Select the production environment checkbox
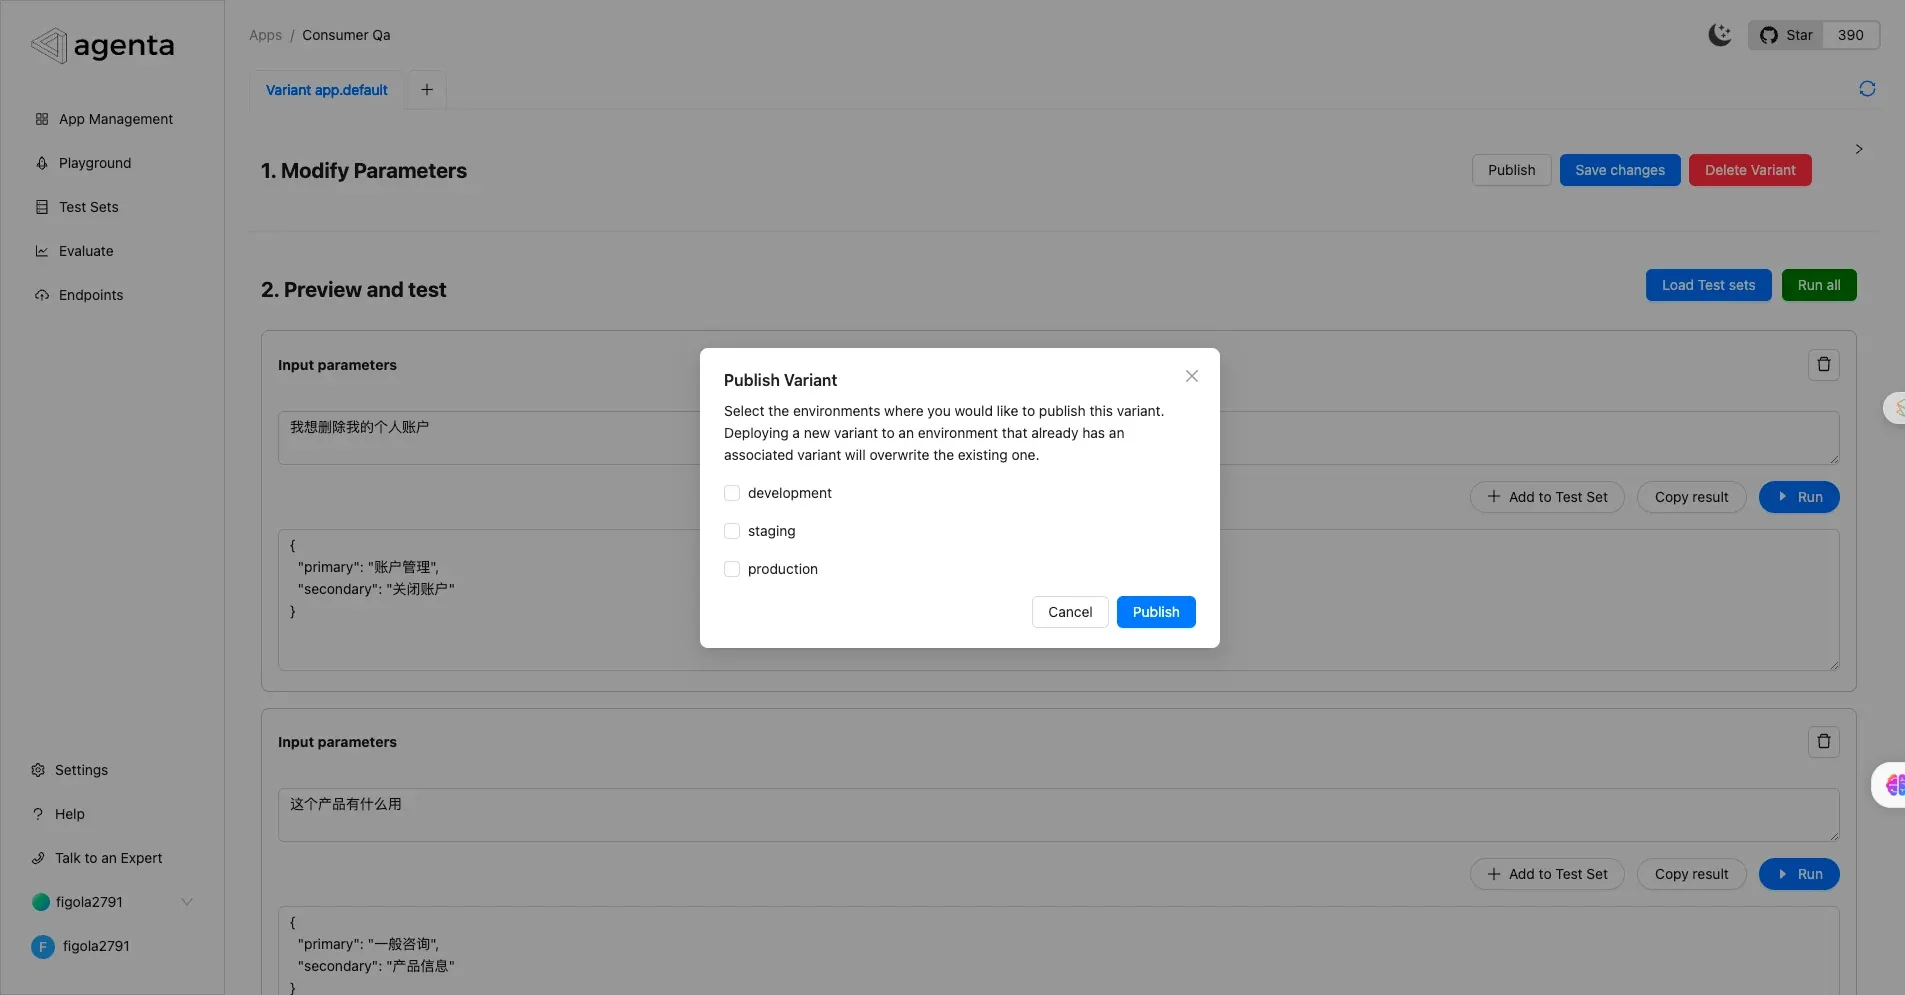 click(x=732, y=569)
